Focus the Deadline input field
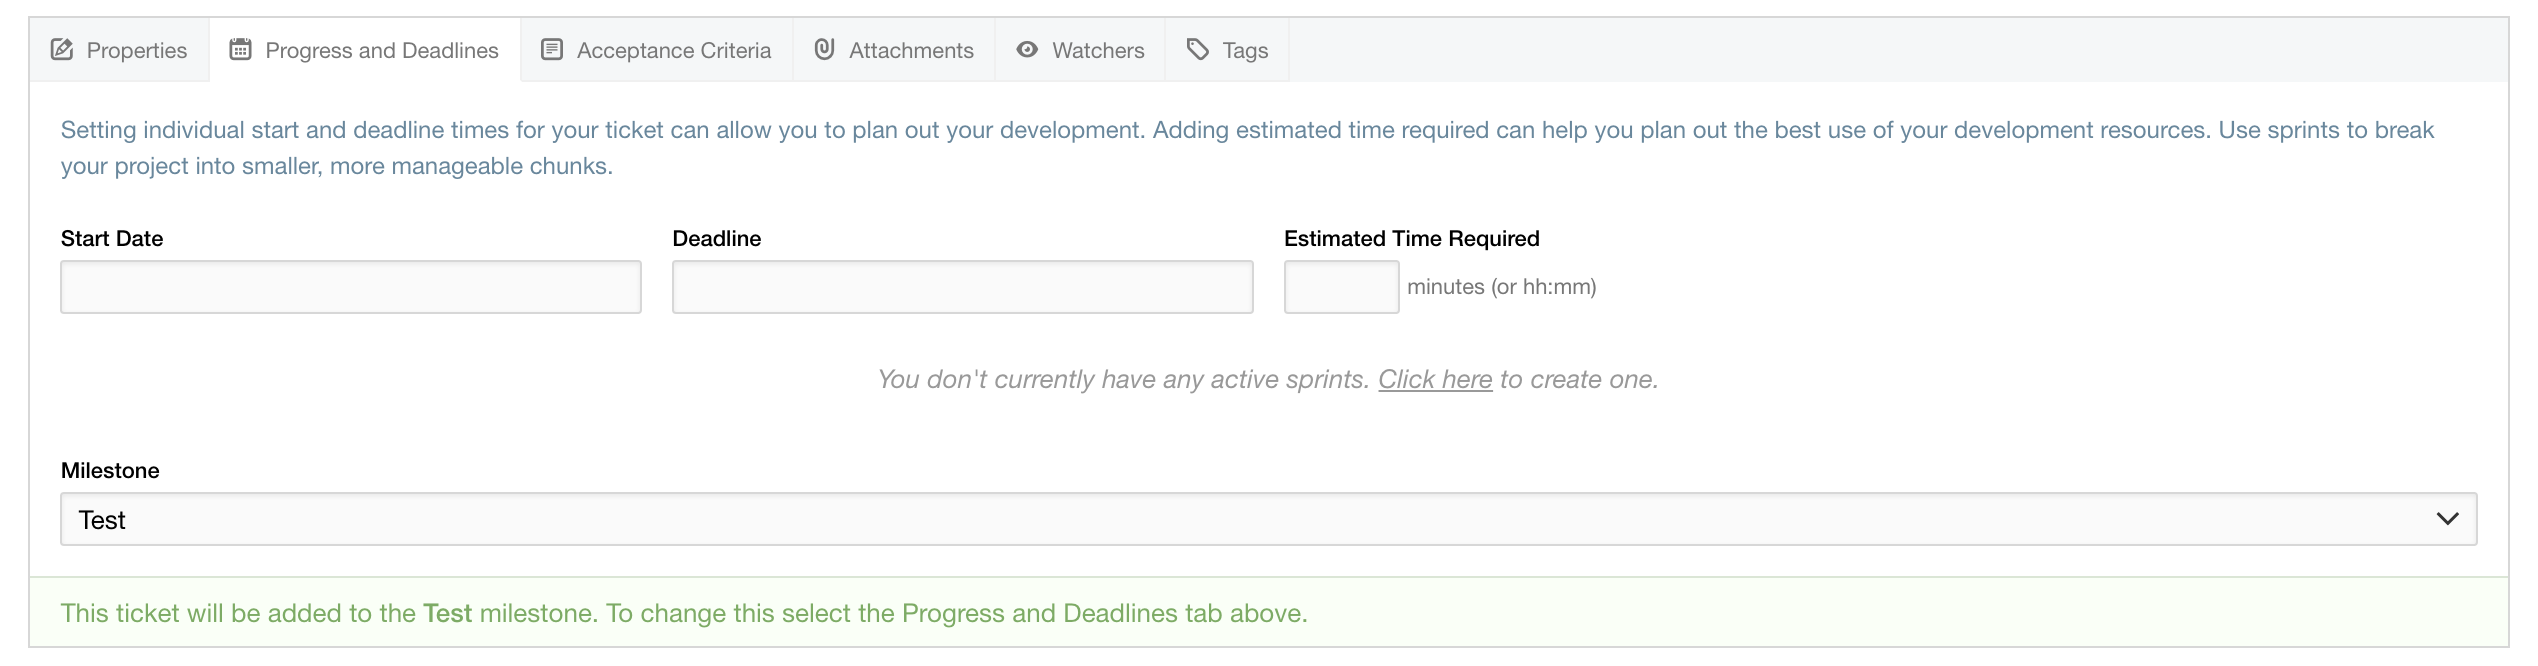This screenshot has width=2538, height=666. click(963, 287)
